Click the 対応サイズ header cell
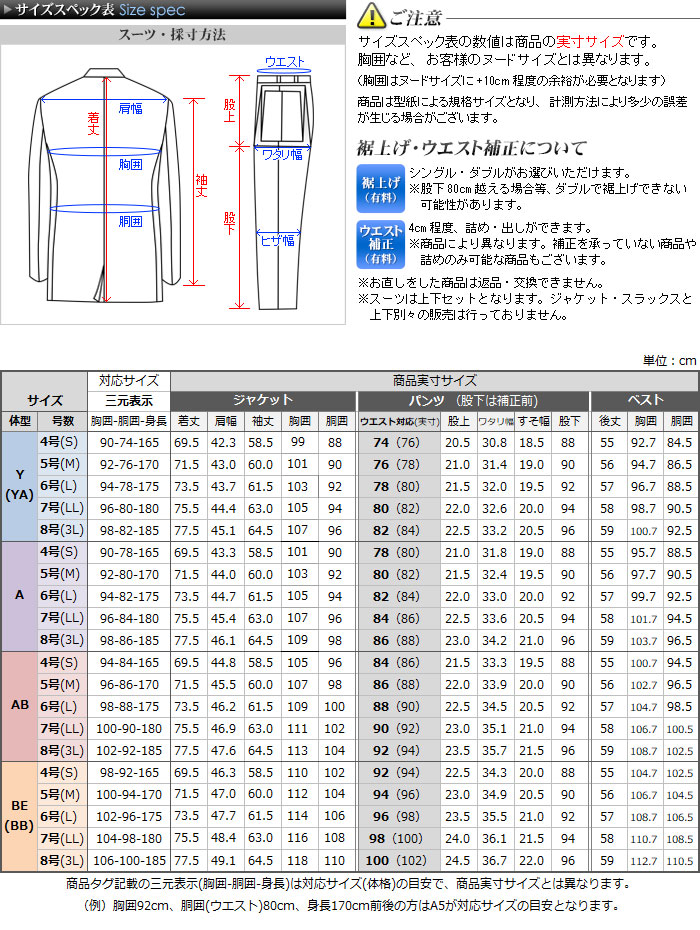This screenshot has width=700, height=930. (x=129, y=381)
